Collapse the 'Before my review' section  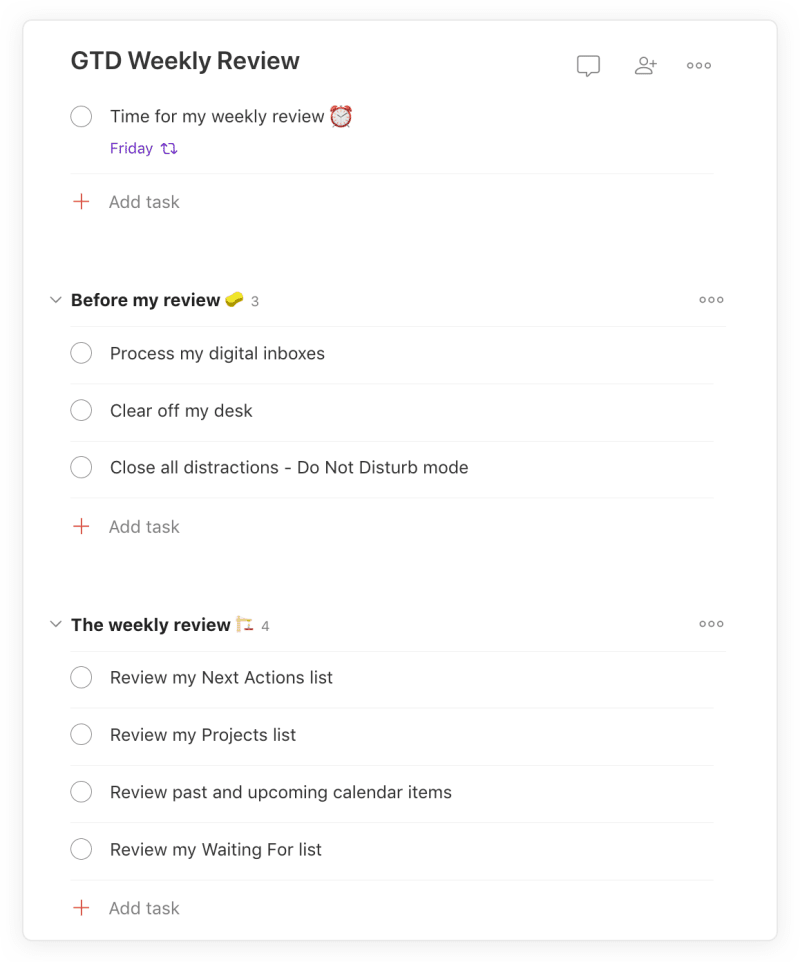[56, 299]
